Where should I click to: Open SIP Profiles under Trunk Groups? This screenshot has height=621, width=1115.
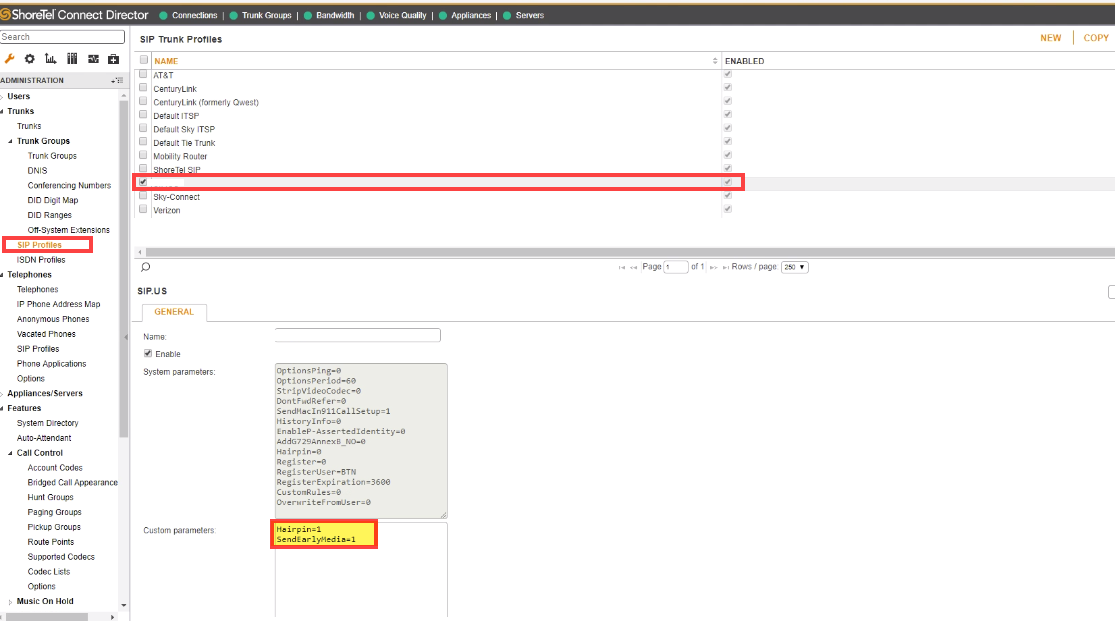(x=39, y=245)
